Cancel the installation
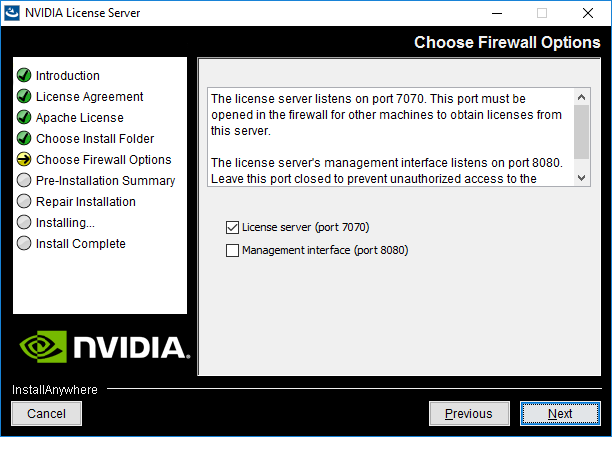 coord(46,414)
